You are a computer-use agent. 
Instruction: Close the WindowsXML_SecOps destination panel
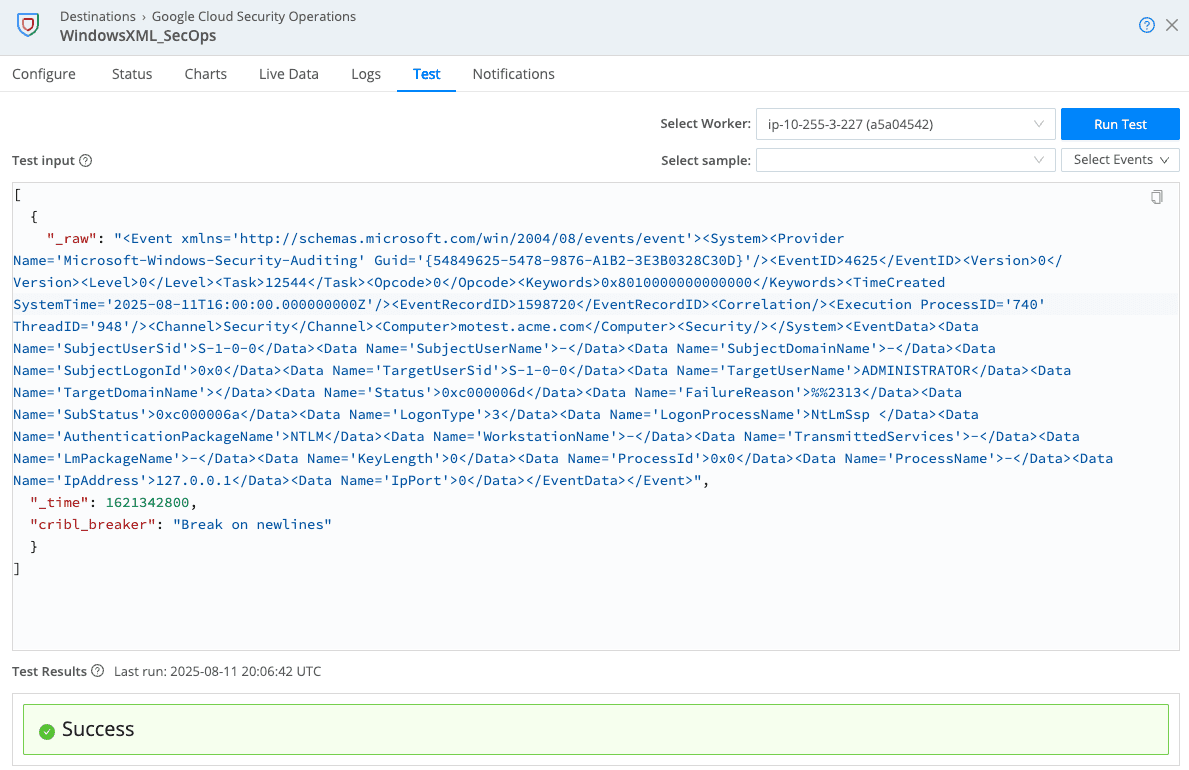point(1172,26)
